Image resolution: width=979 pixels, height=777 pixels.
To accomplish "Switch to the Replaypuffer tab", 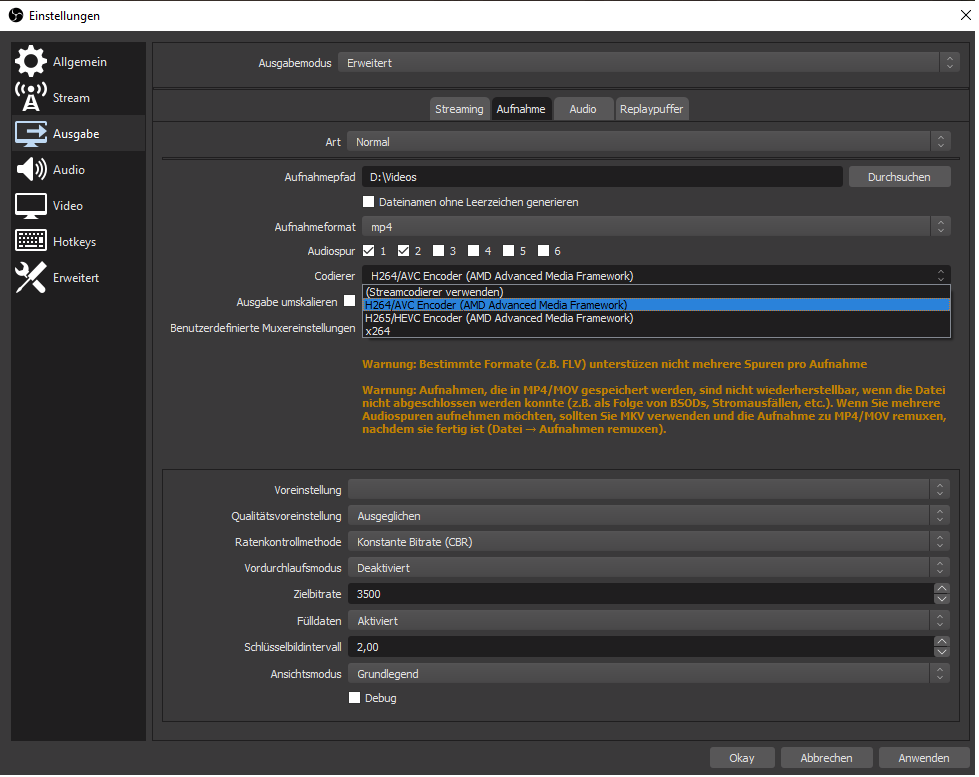I will [x=651, y=109].
